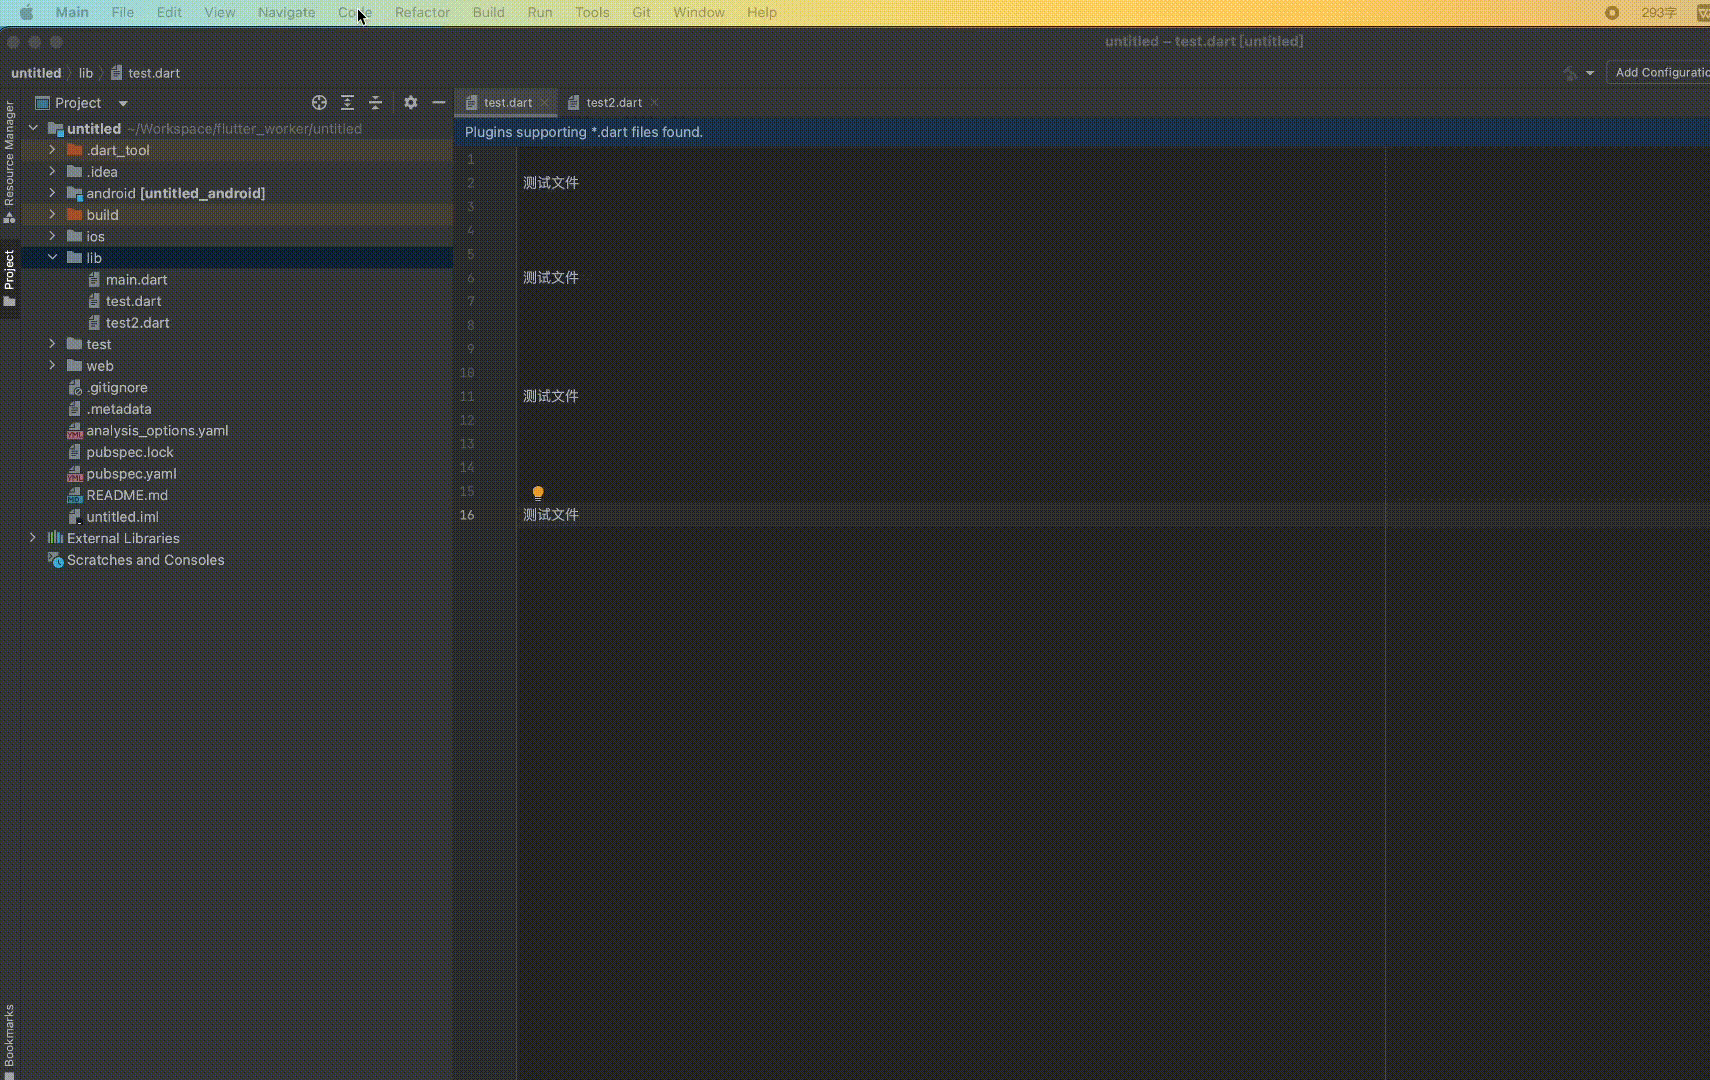
Task: Select test2.dart in project tree
Action: tap(138, 323)
